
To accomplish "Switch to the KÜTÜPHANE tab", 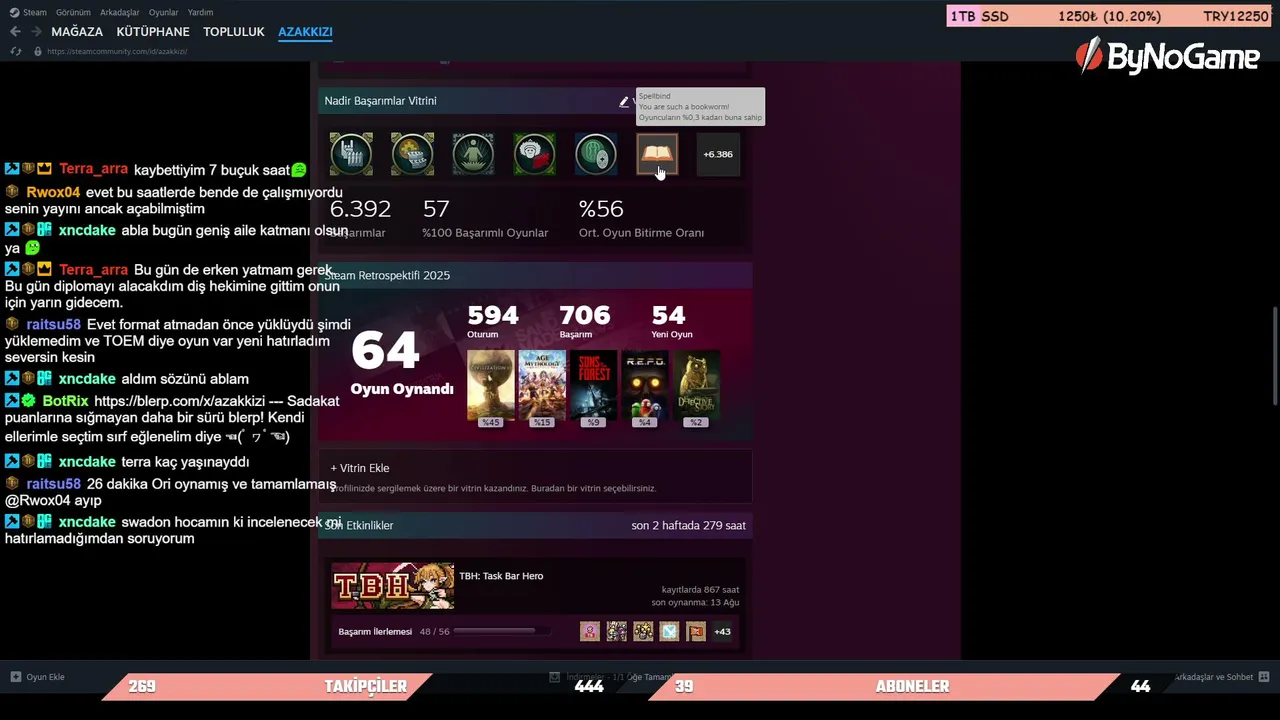I will click(x=153, y=32).
